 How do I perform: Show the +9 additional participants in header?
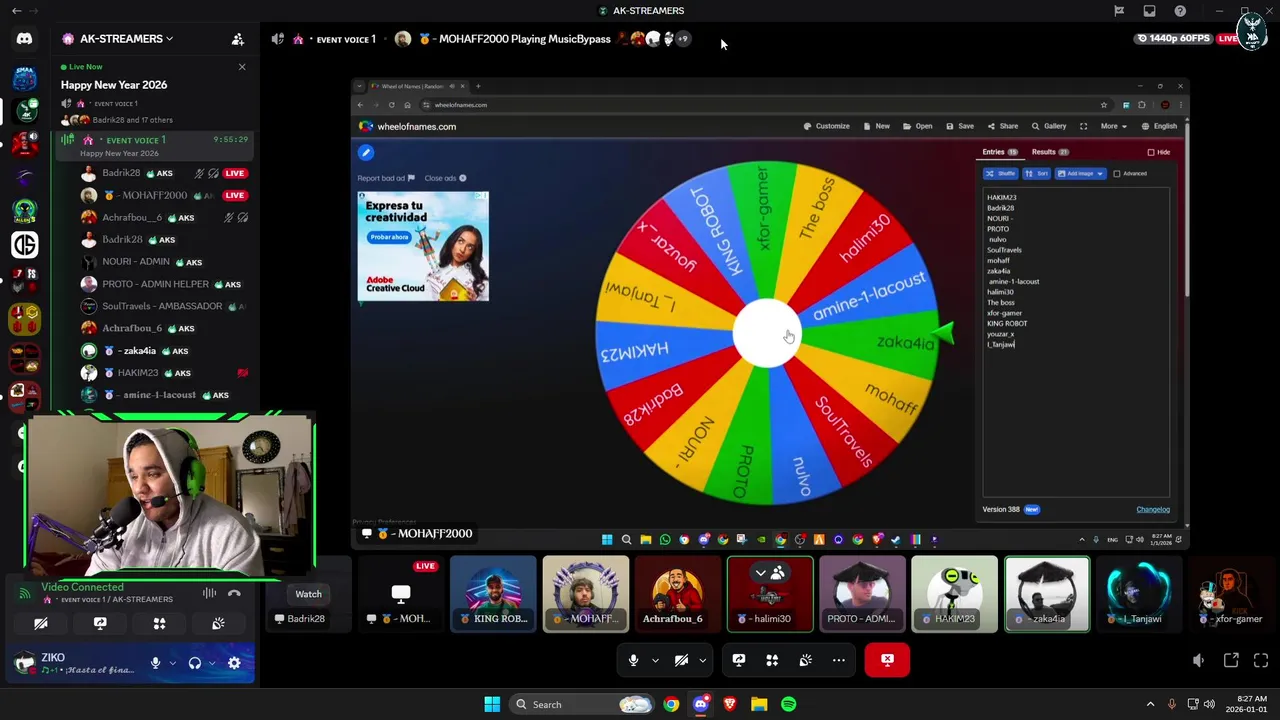click(x=683, y=39)
